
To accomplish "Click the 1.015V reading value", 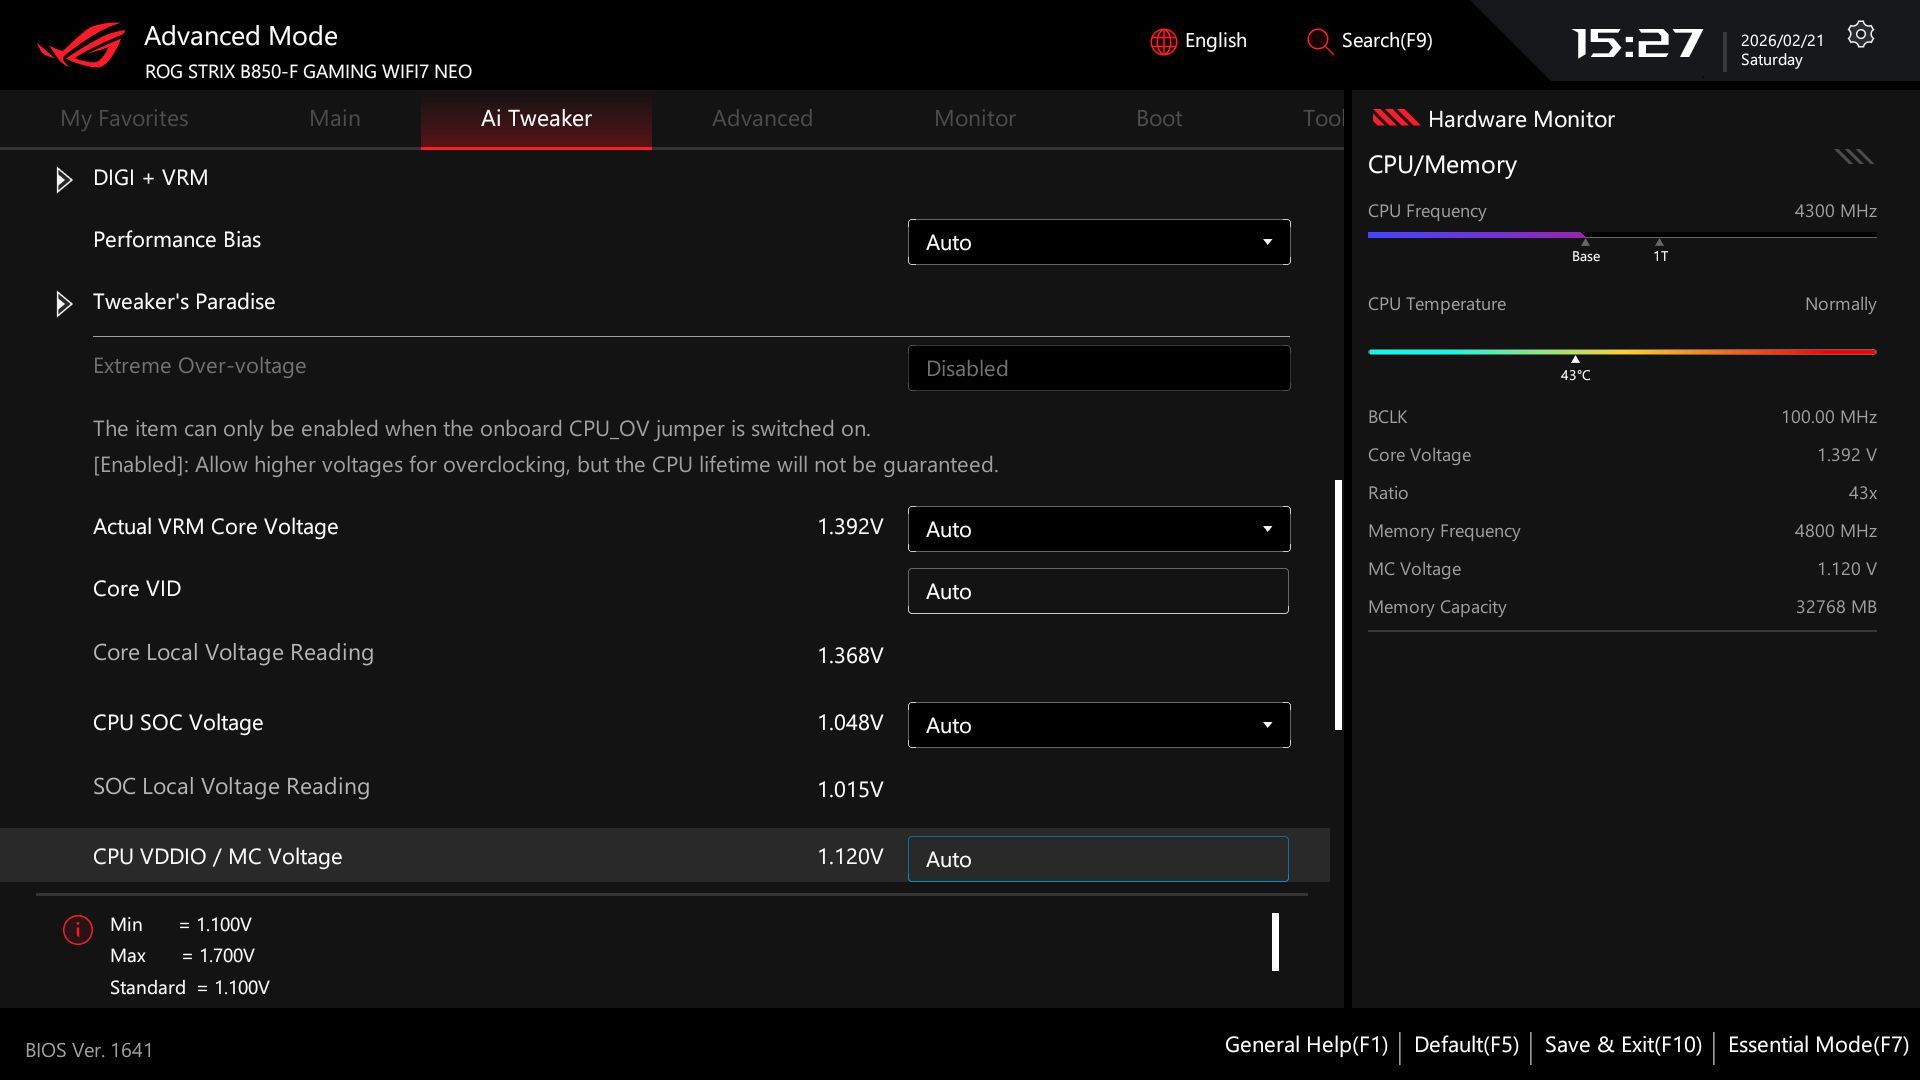I will (850, 790).
